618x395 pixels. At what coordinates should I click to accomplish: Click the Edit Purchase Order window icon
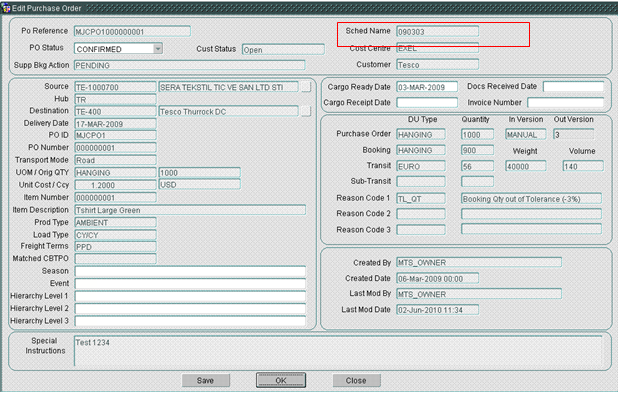6,8
